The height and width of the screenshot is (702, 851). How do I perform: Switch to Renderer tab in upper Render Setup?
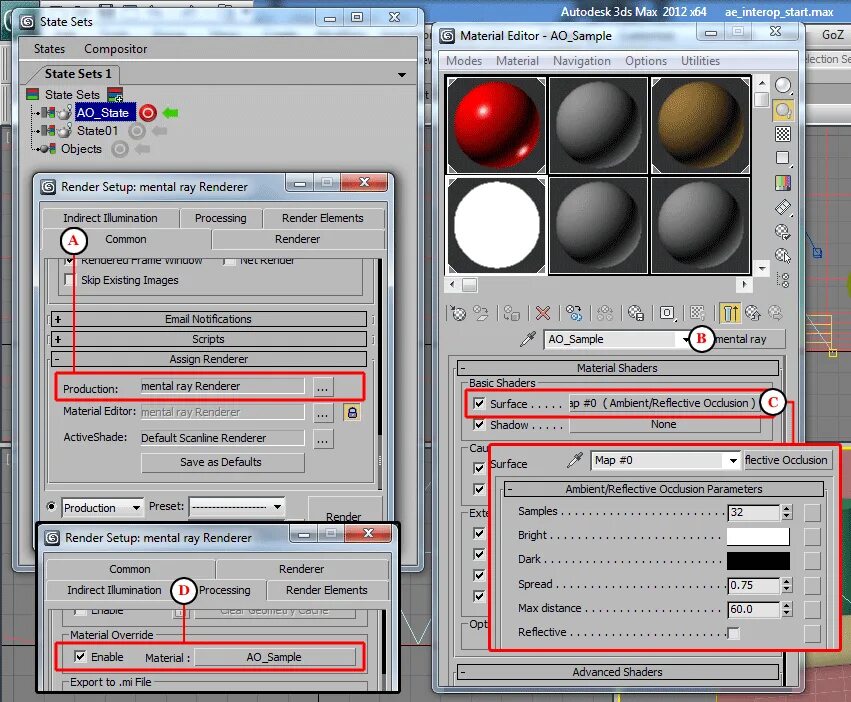click(297, 239)
